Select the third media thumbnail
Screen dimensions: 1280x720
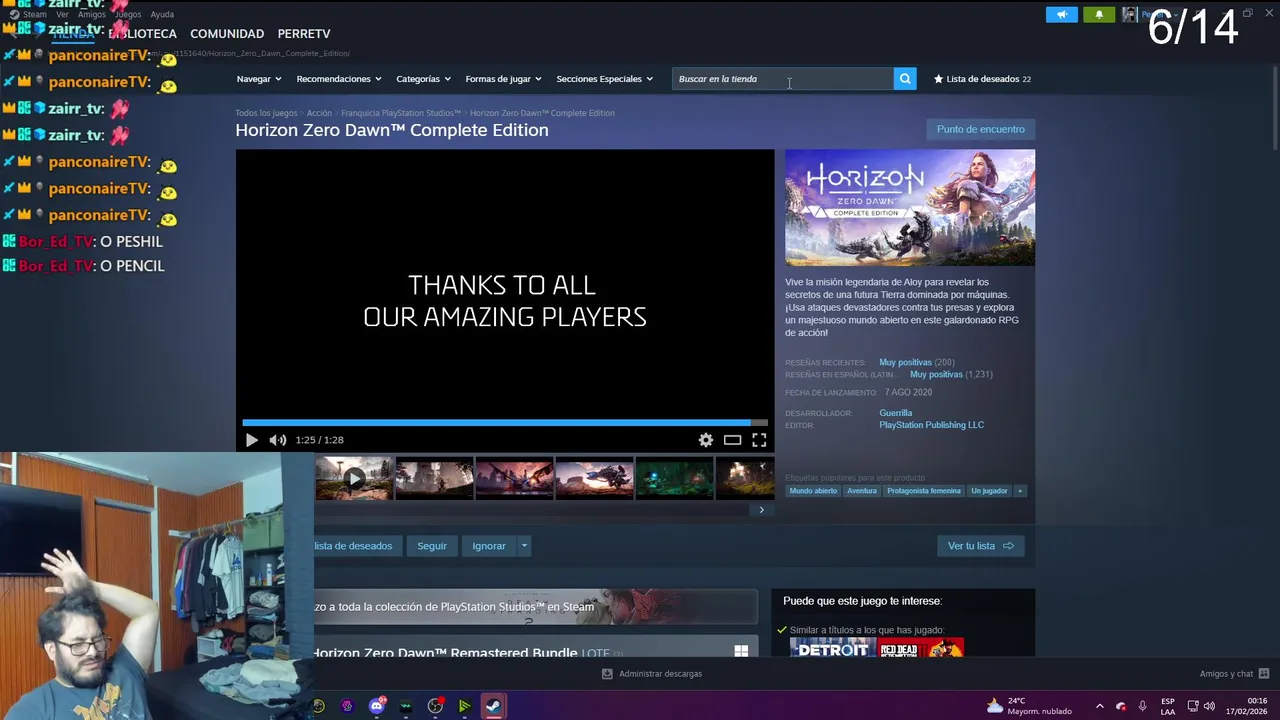point(514,479)
